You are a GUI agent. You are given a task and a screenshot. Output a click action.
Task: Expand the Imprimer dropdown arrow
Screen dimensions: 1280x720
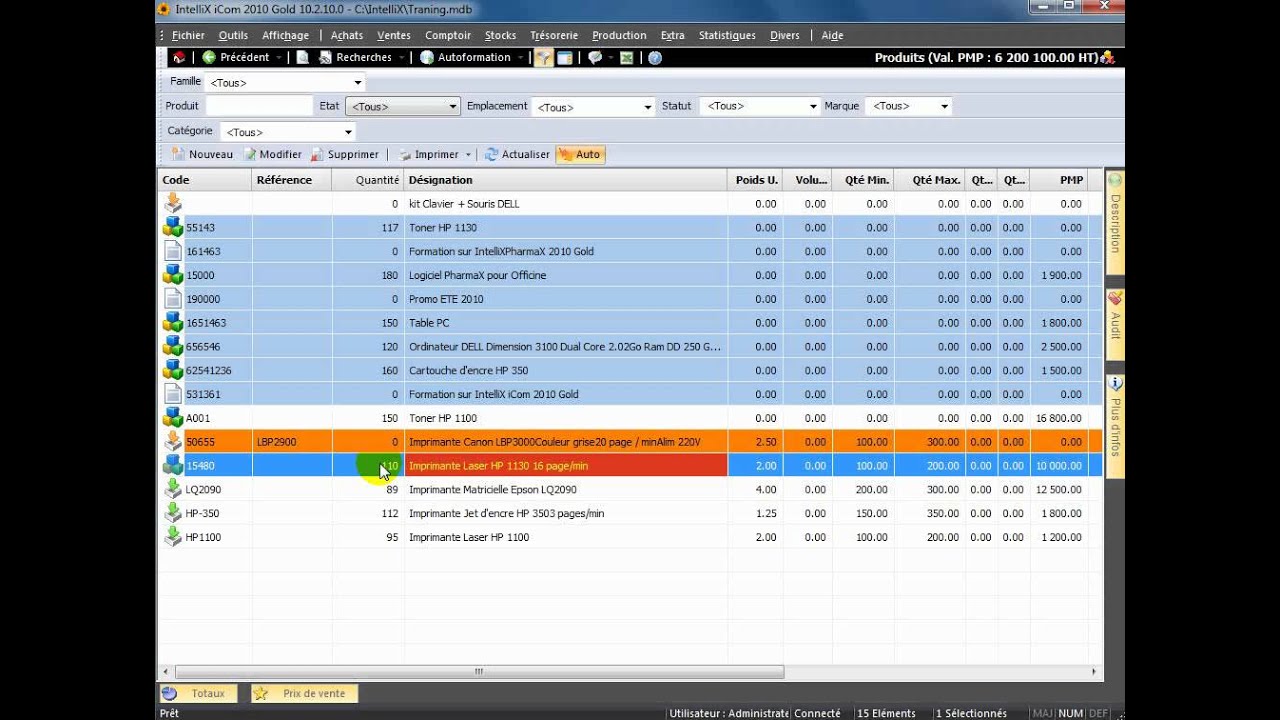pos(468,155)
